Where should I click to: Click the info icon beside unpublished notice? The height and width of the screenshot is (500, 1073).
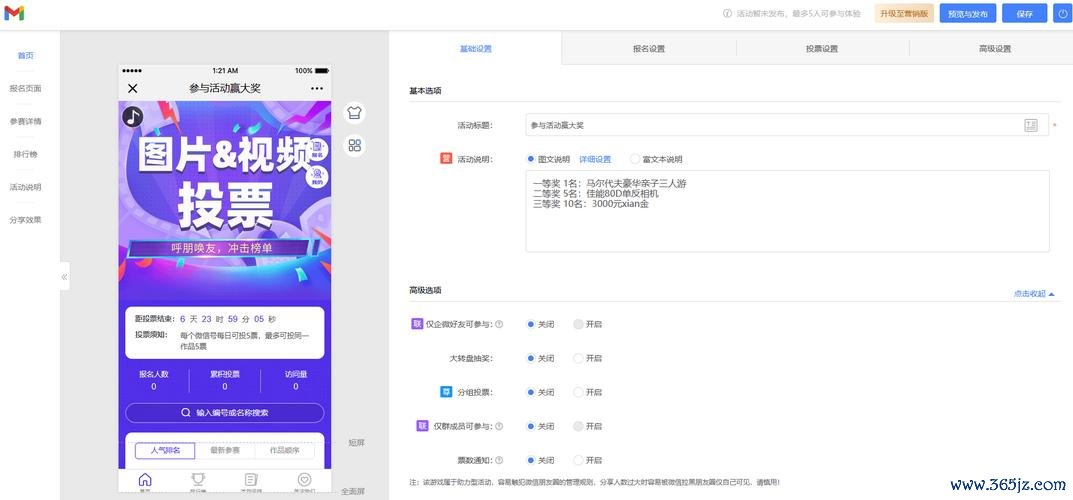(x=727, y=14)
